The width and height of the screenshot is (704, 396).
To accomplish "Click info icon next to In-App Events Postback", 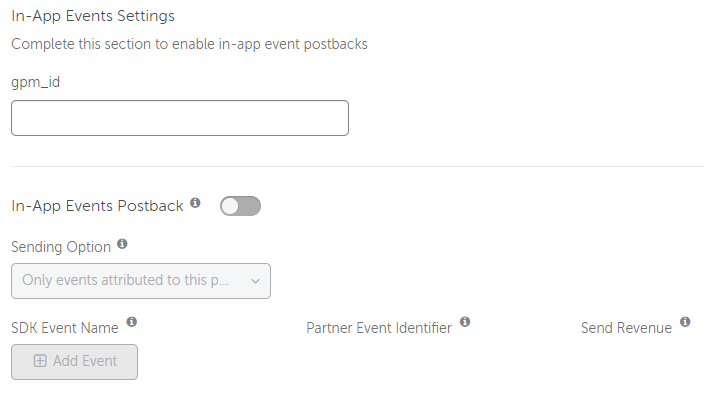I will pyautogui.click(x=195, y=202).
